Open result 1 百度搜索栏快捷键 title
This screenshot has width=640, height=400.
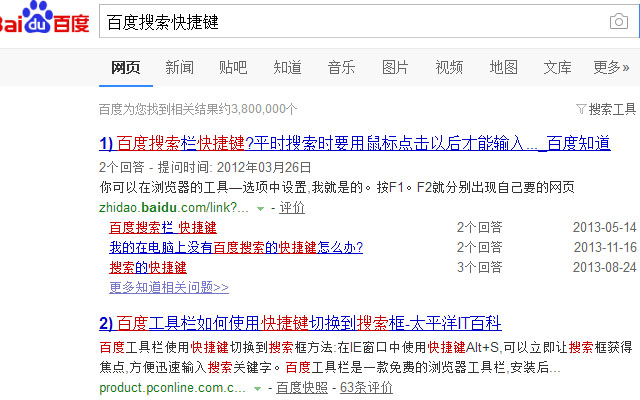(x=355, y=143)
